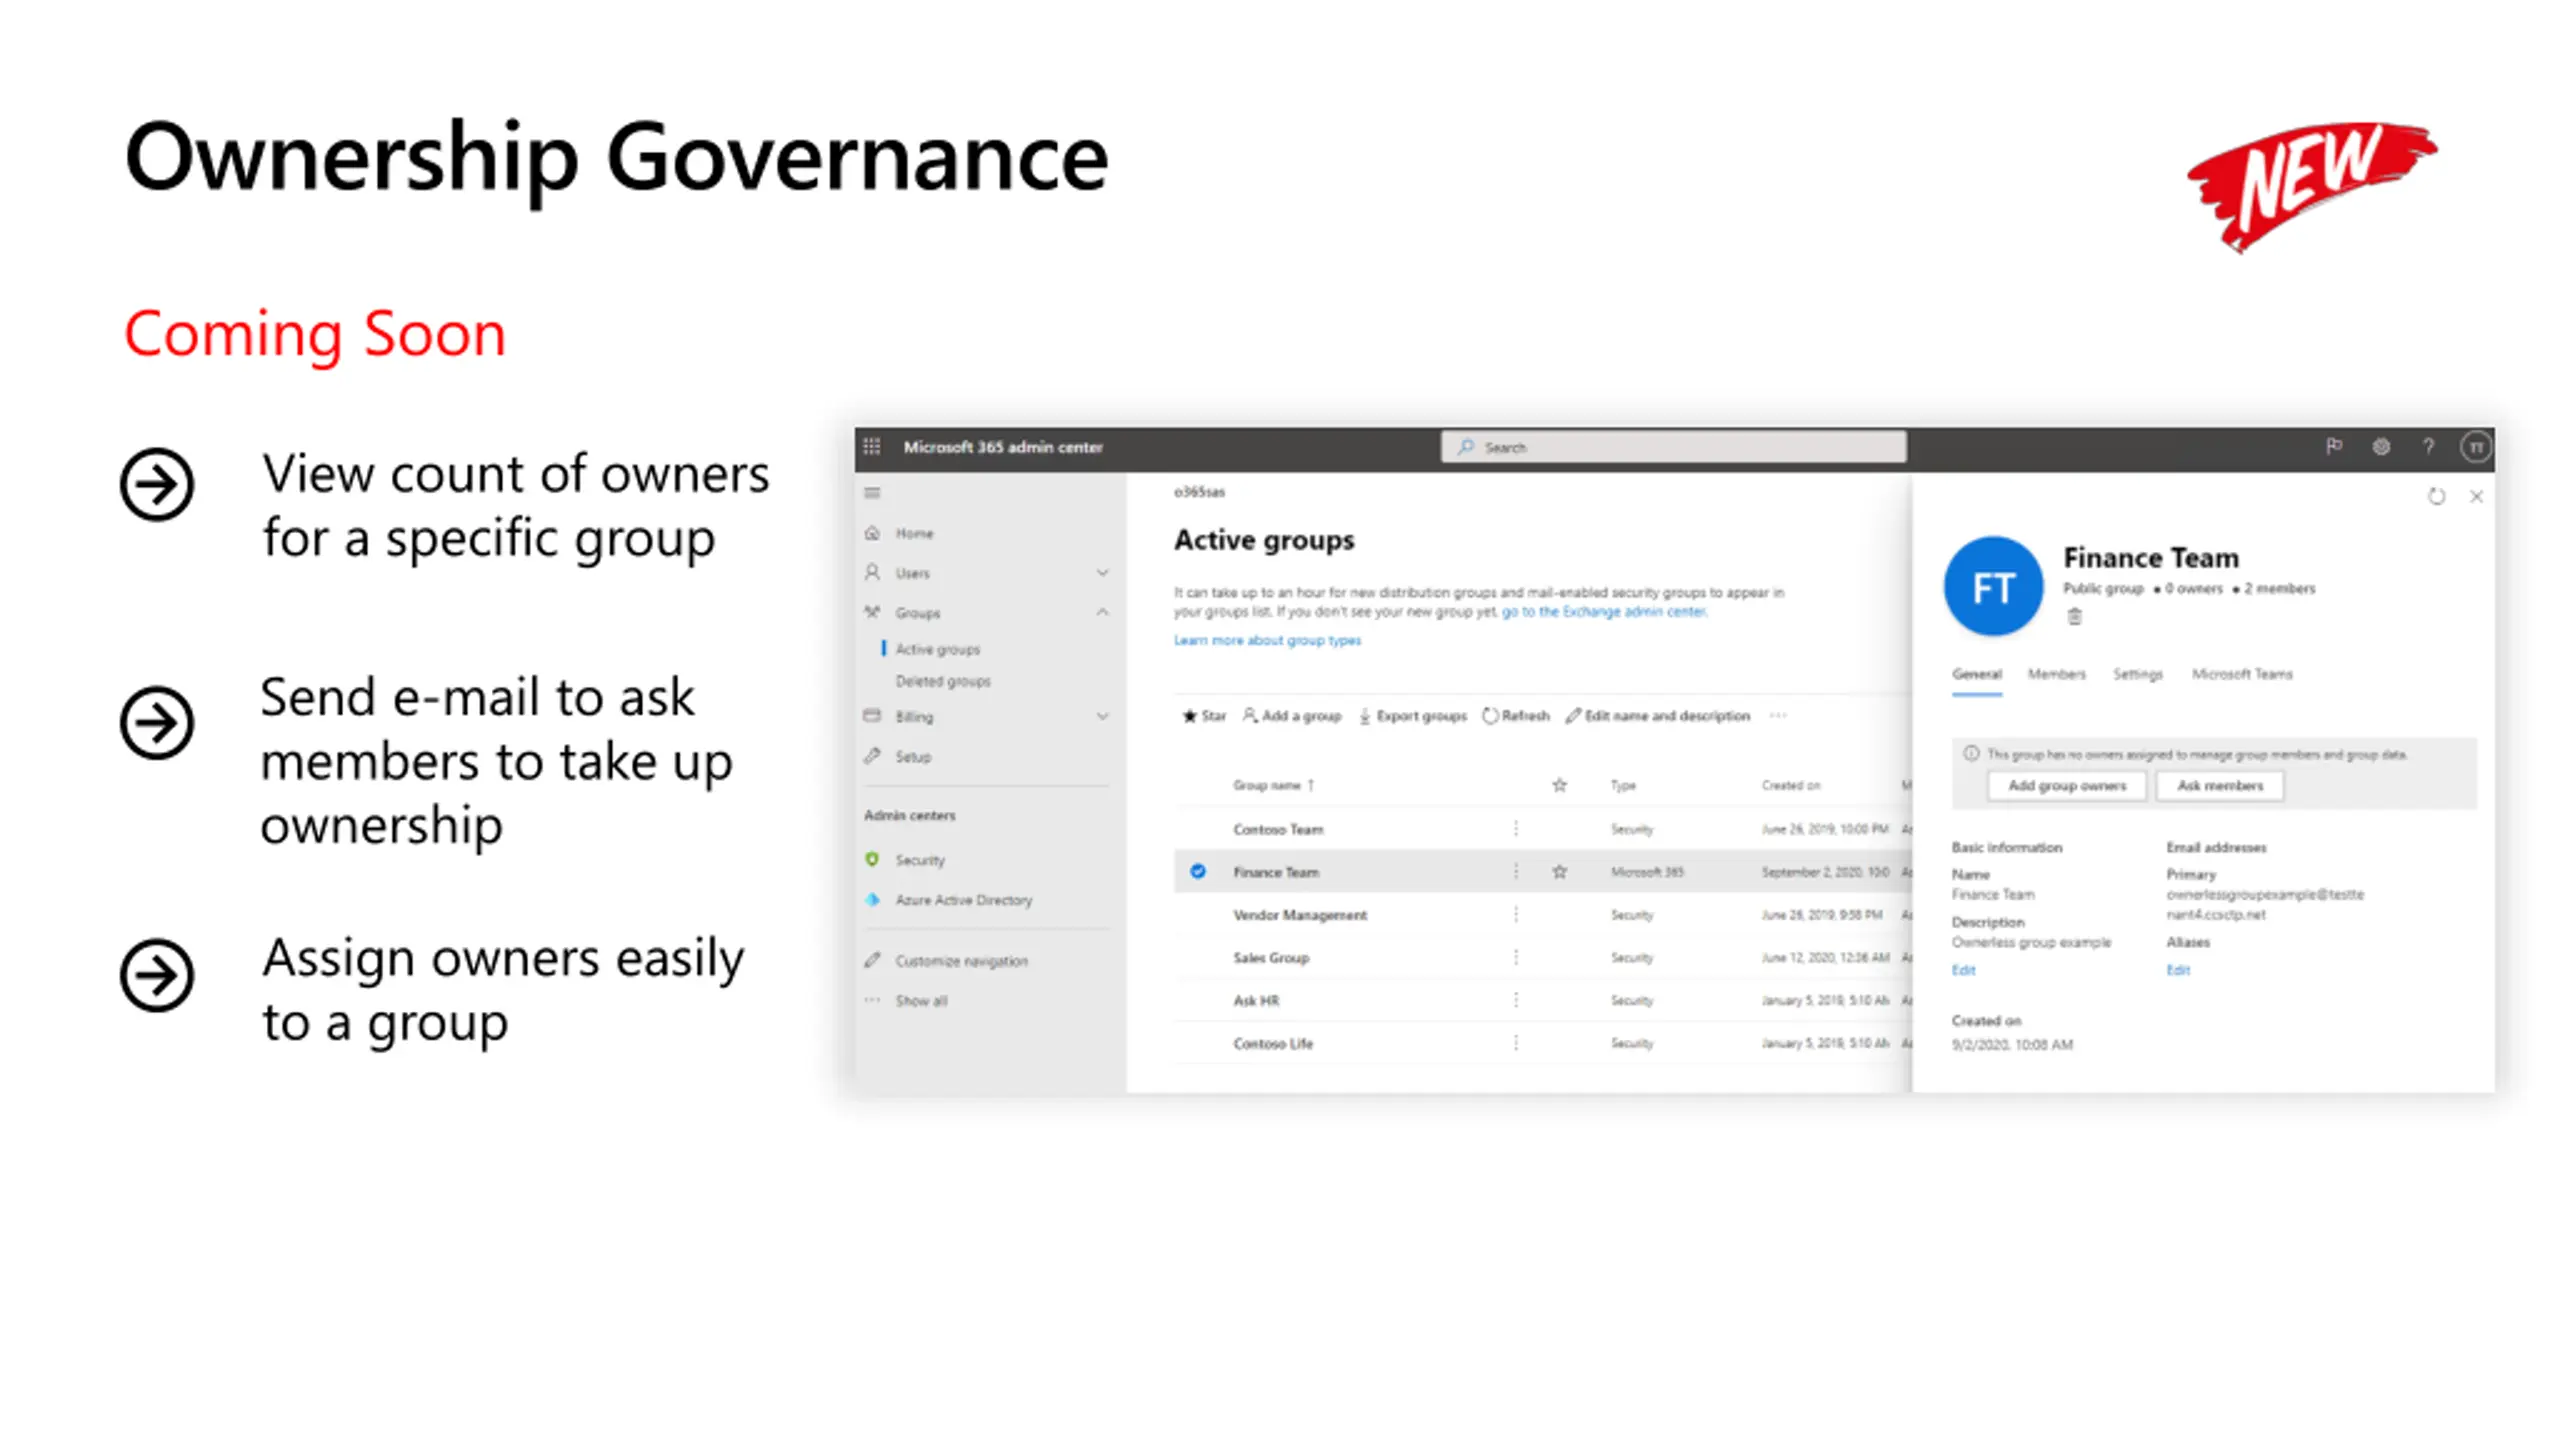Click the Ask members button

pyautogui.click(x=2219, y=786)
